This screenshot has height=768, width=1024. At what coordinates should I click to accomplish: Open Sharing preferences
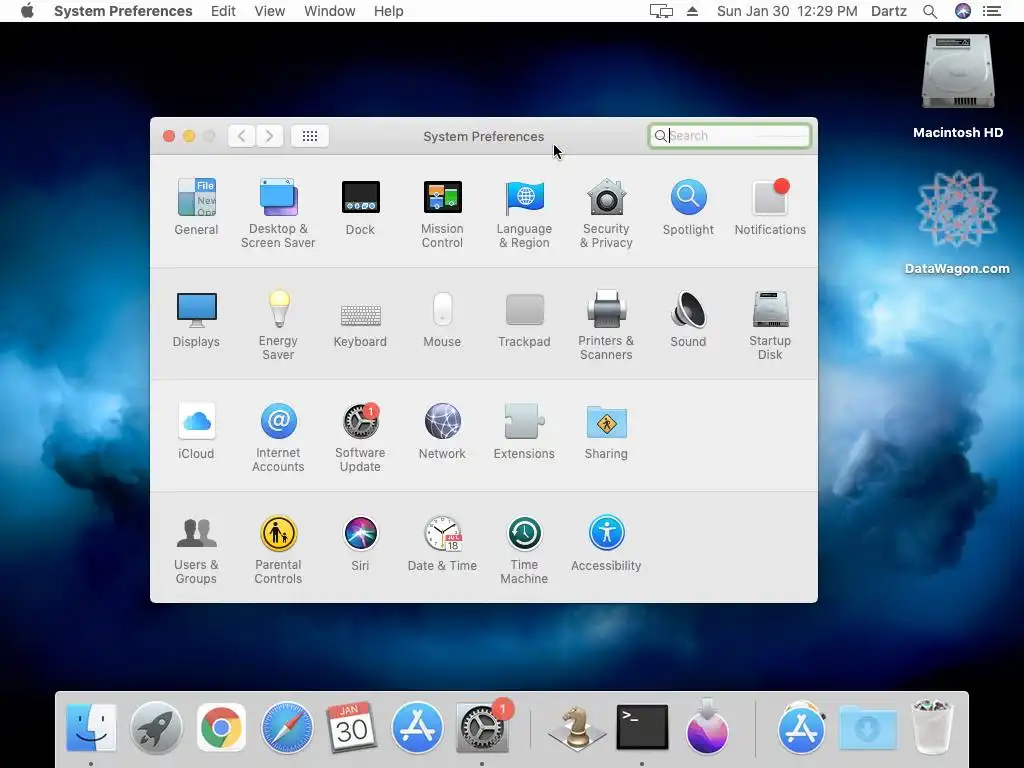606,431
